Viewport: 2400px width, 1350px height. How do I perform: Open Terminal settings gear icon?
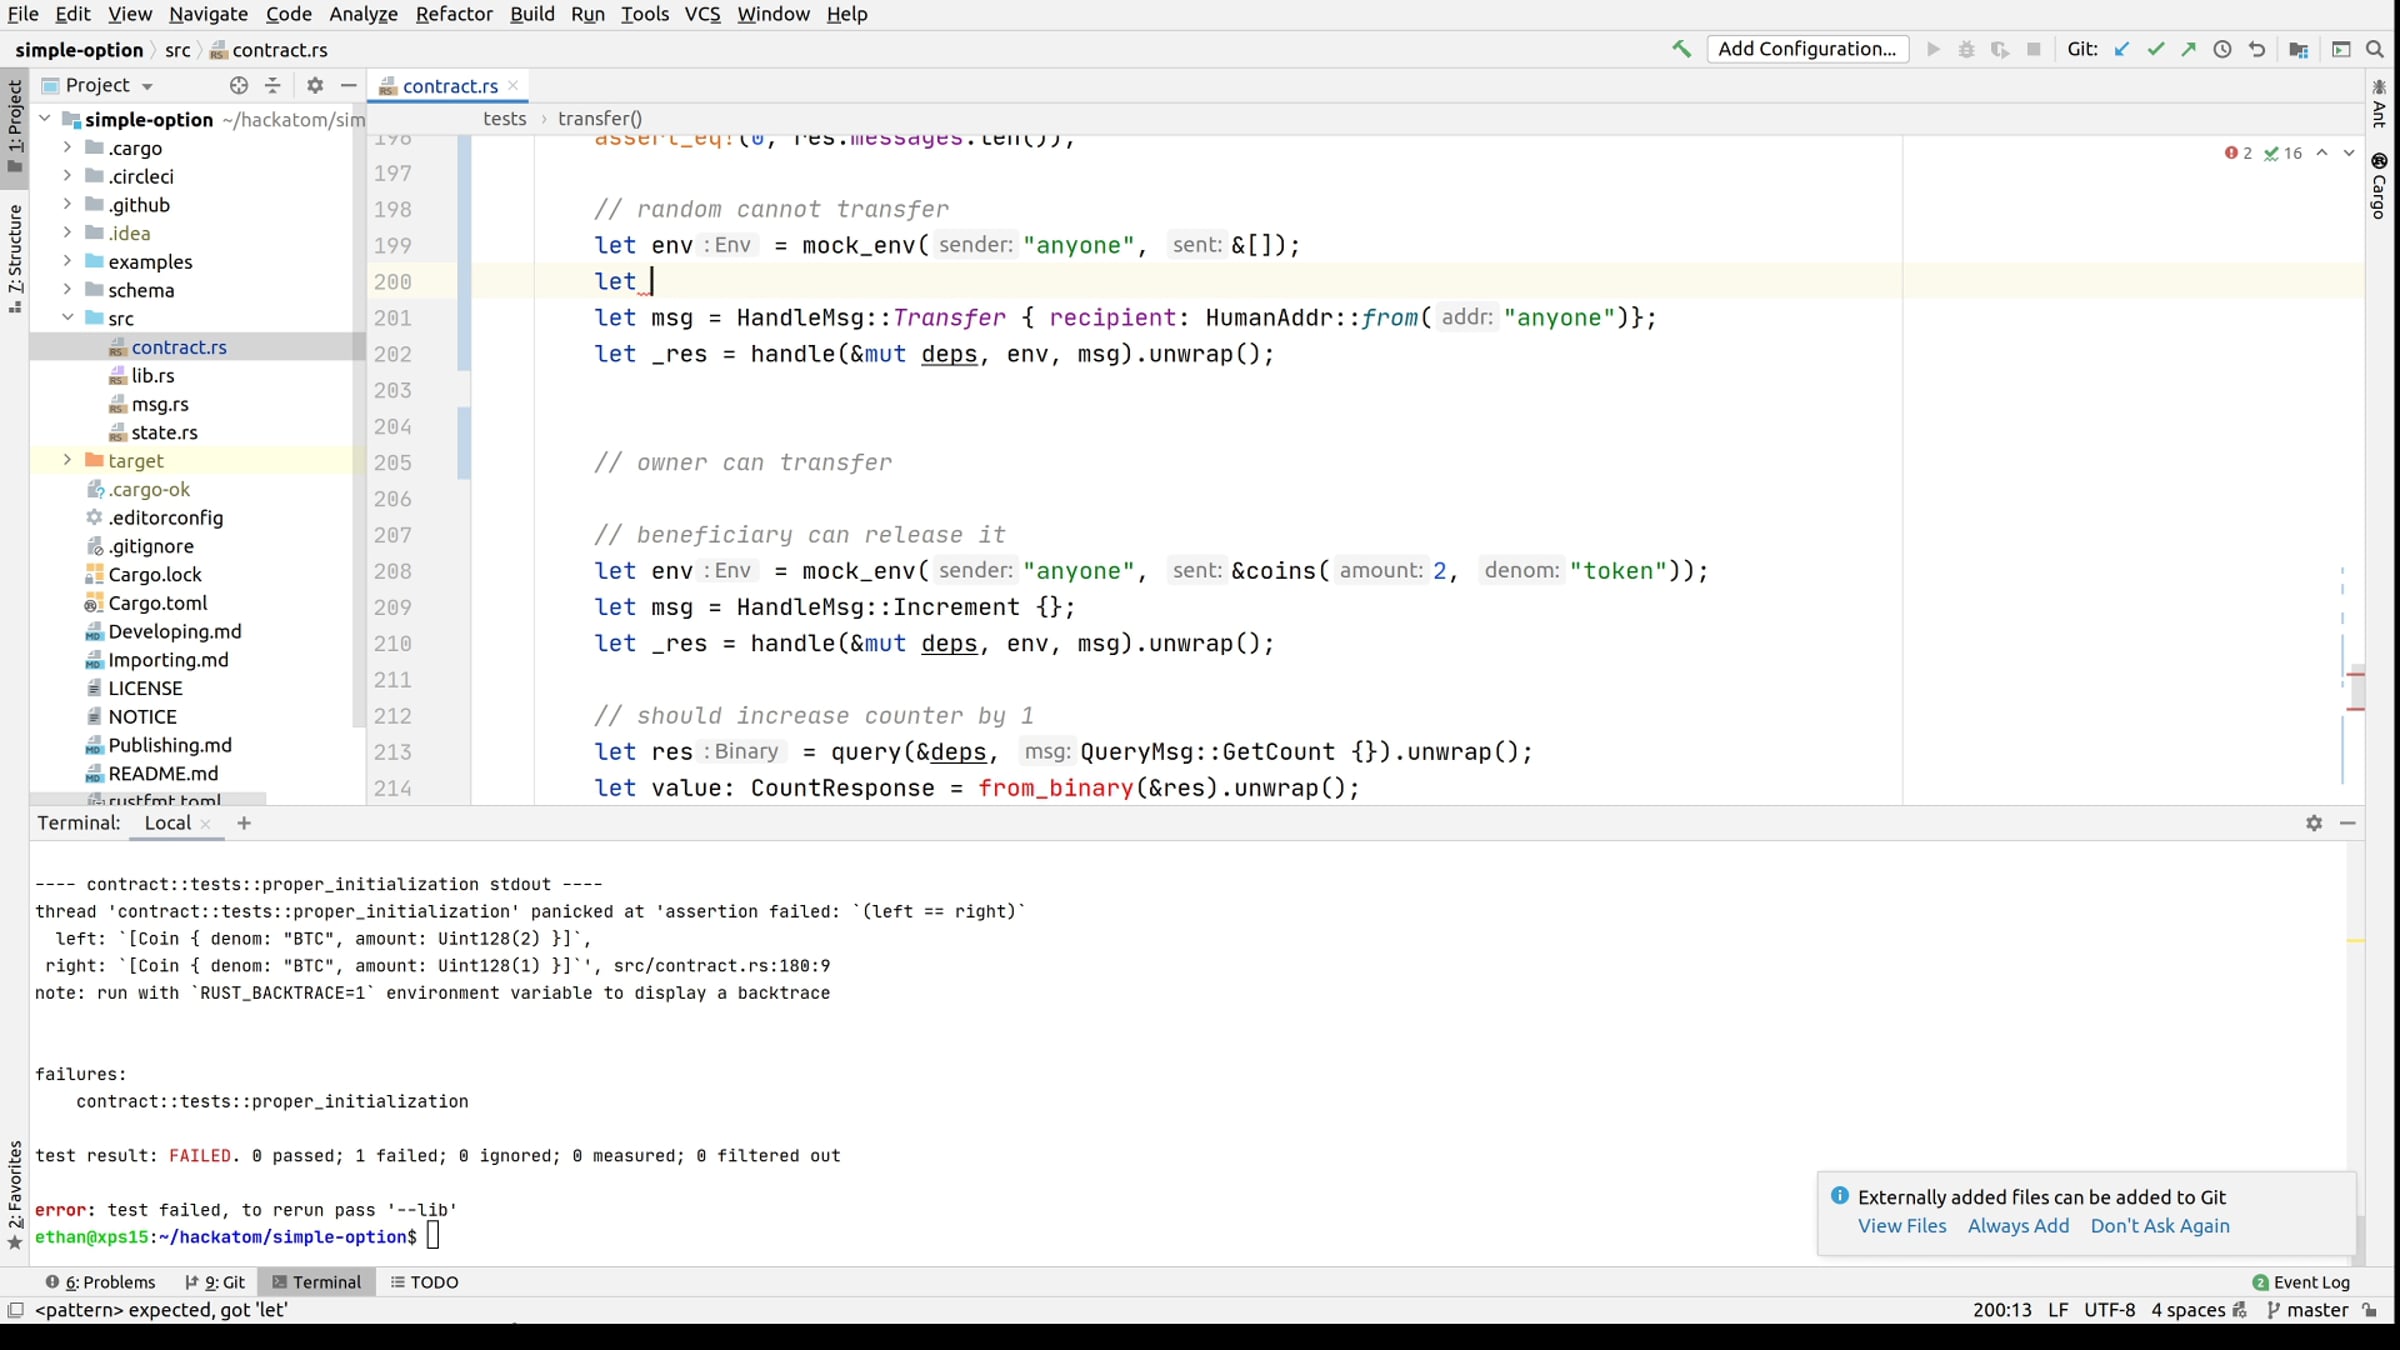coord(2314,822)
